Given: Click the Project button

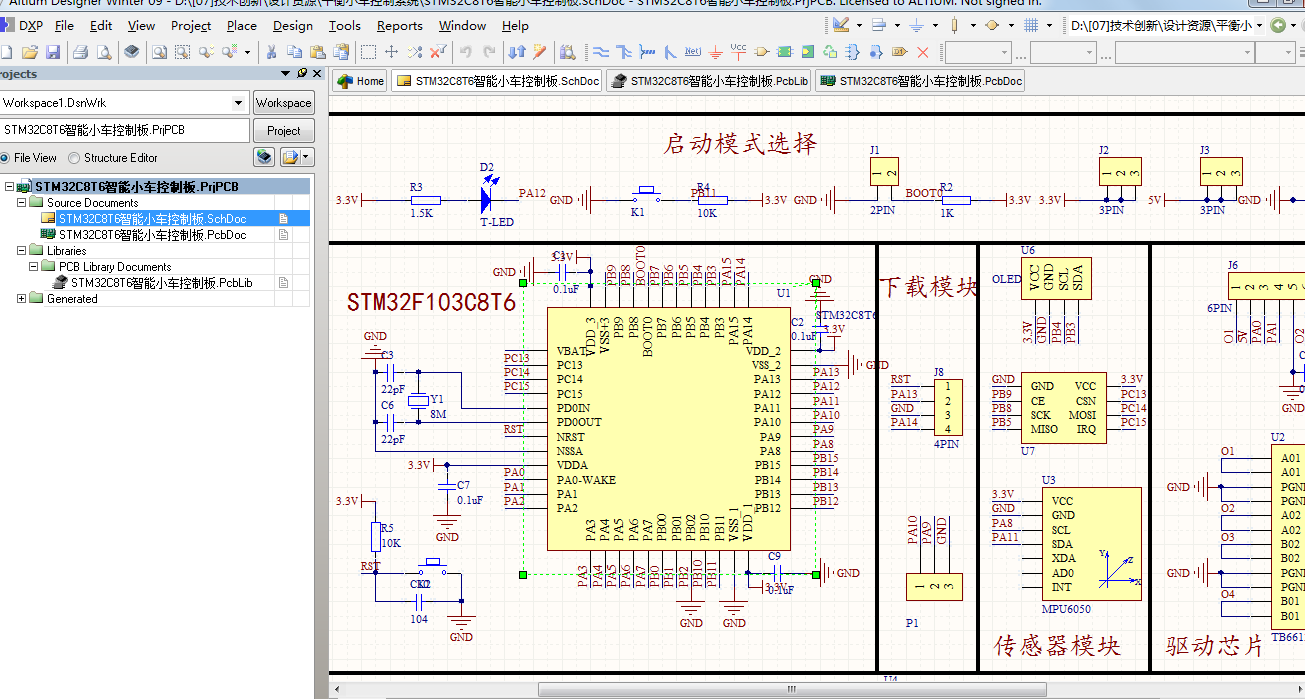Looking at the screenshot, I should 283,131.
